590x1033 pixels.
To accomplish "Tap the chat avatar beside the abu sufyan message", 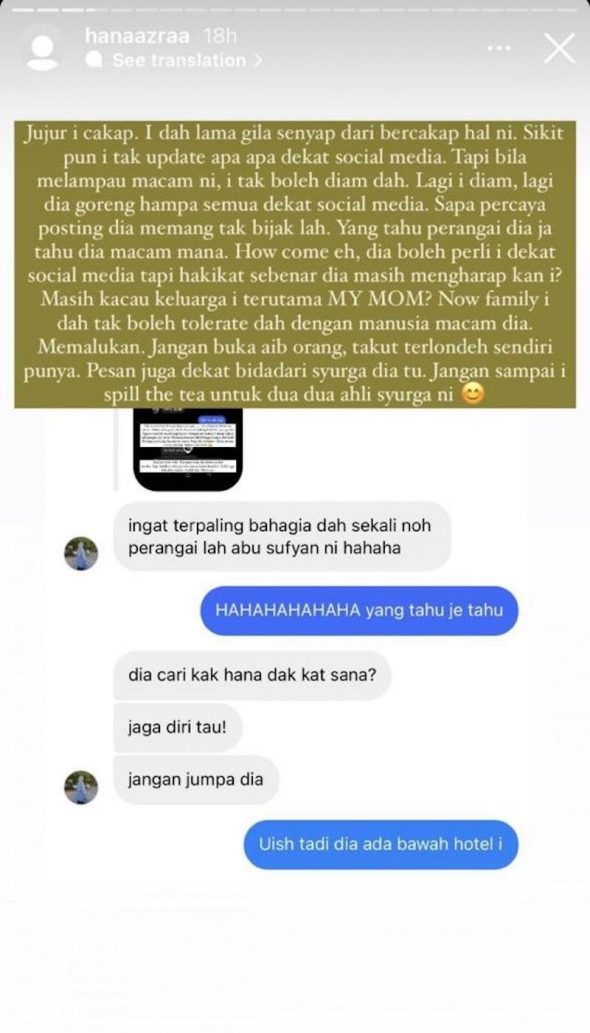I will [x=81, y=553].
